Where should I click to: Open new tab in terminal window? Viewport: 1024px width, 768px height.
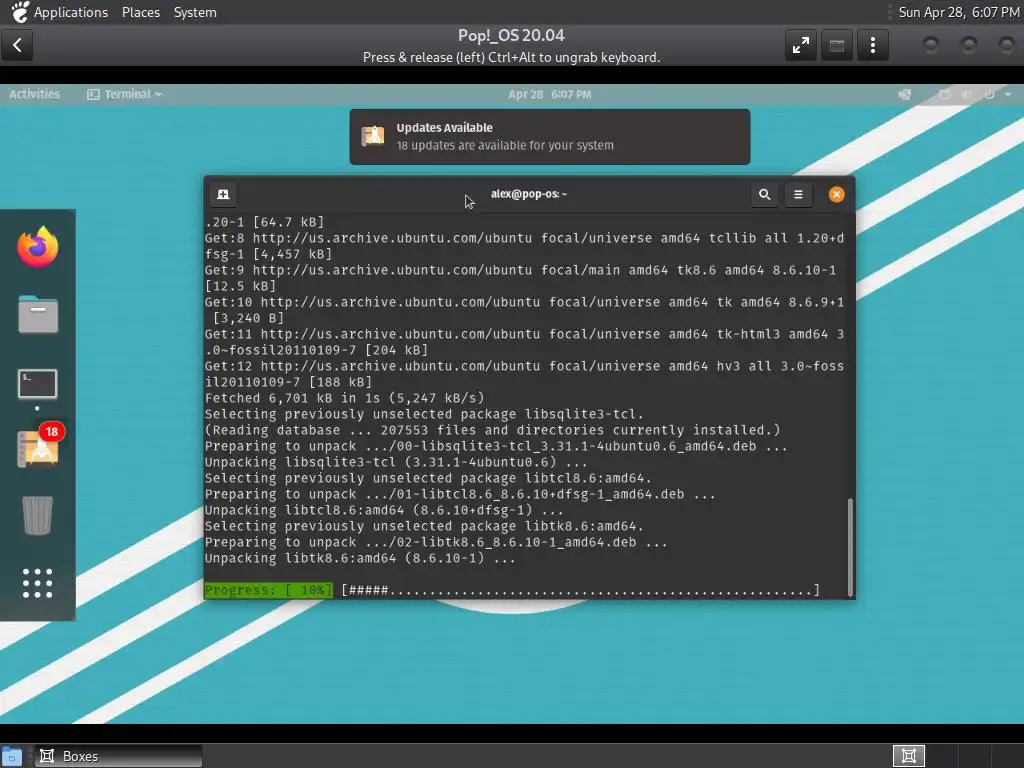[223, 195]
